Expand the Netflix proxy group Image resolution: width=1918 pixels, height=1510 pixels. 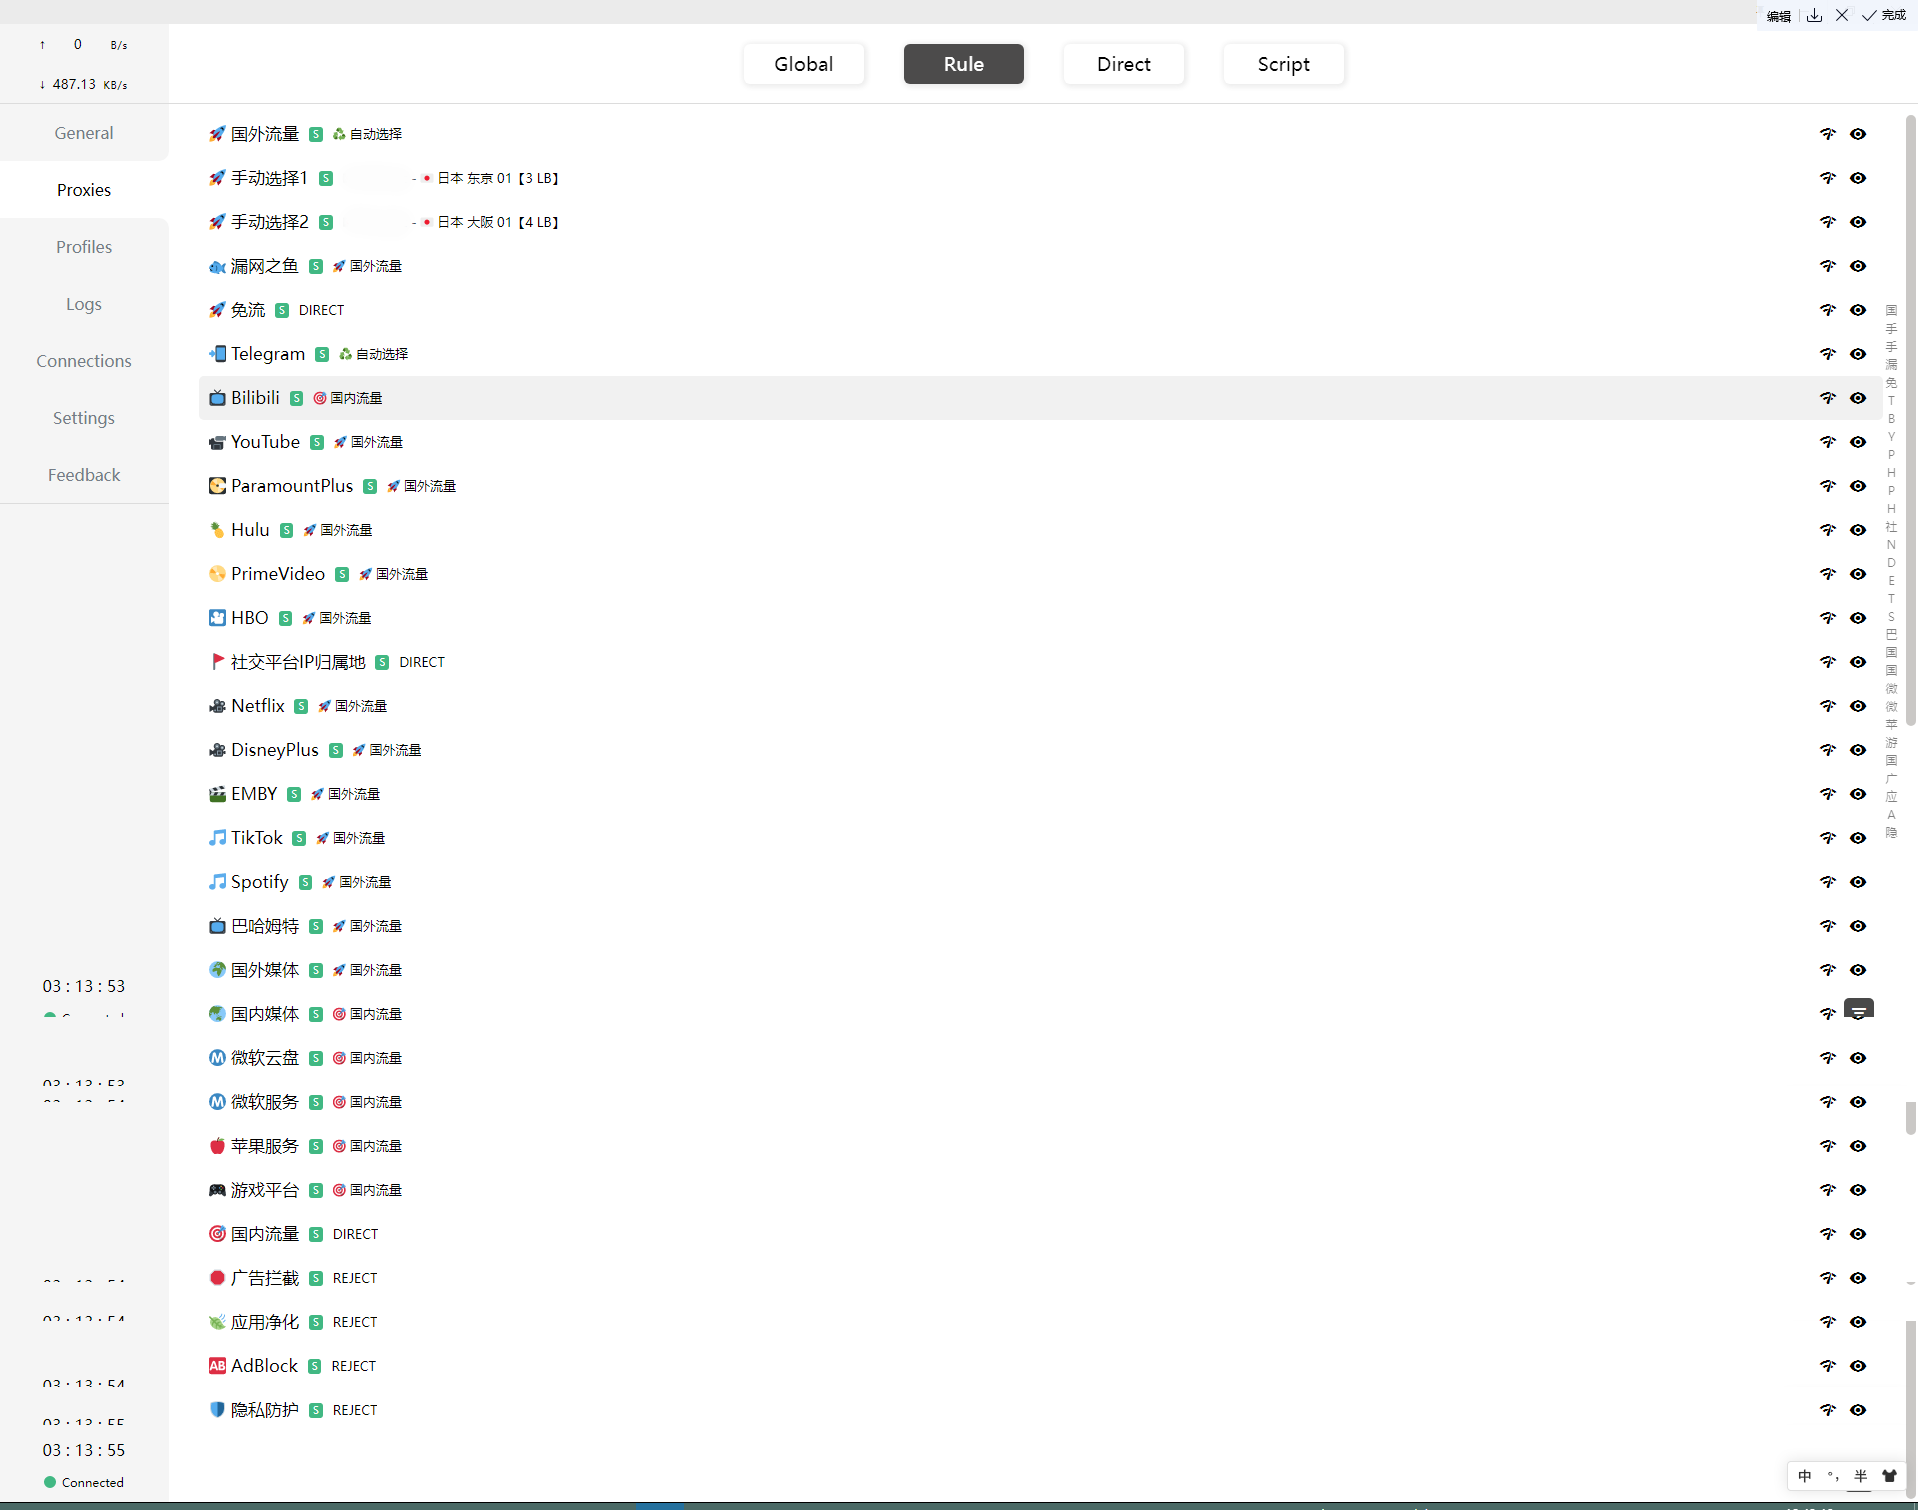click(1040, 706)
